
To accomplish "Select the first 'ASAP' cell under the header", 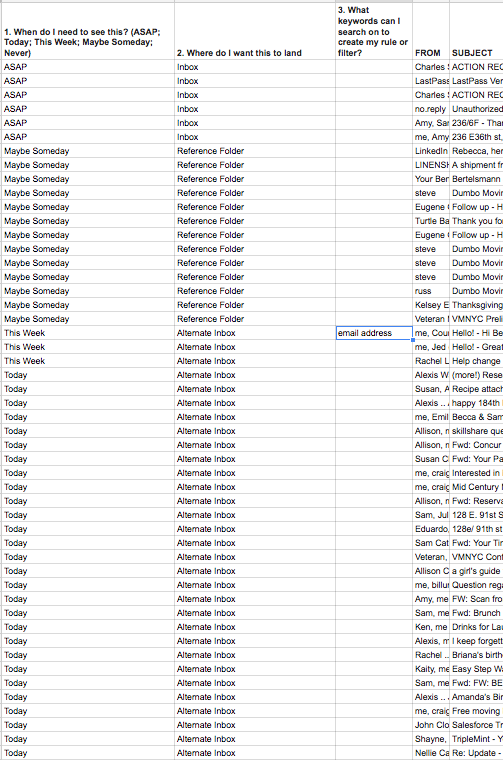I will tap(88, 67).
